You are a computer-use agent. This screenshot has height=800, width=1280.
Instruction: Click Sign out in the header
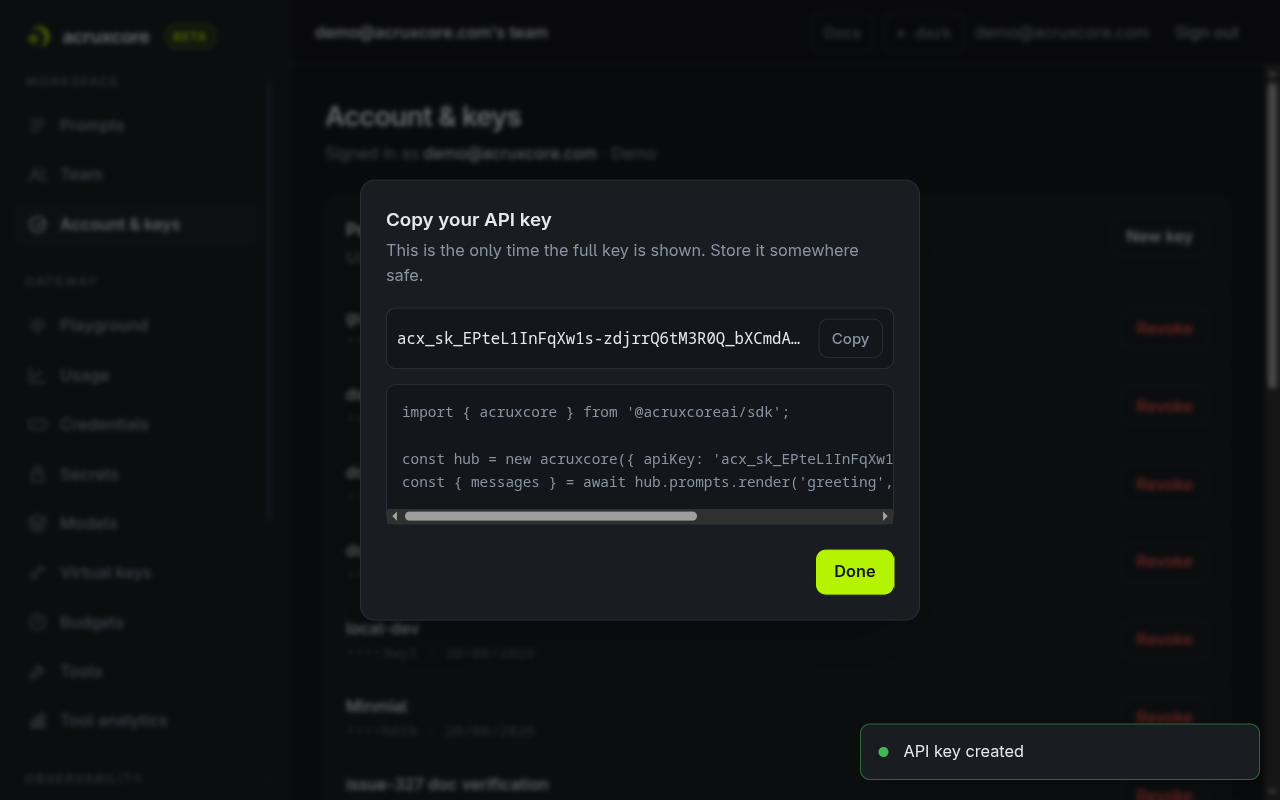[x=1207, y=32]
